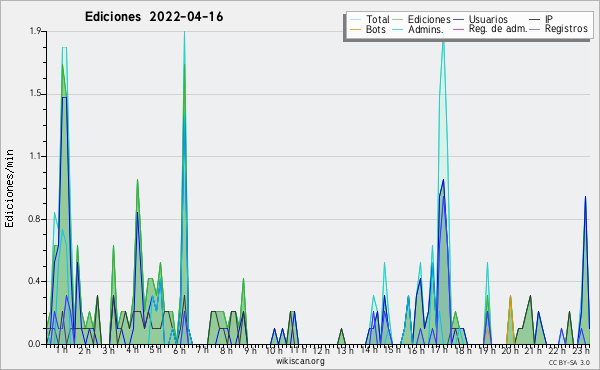
Task: Click the 0.4 y-axis value
Action: pos(35,282)
